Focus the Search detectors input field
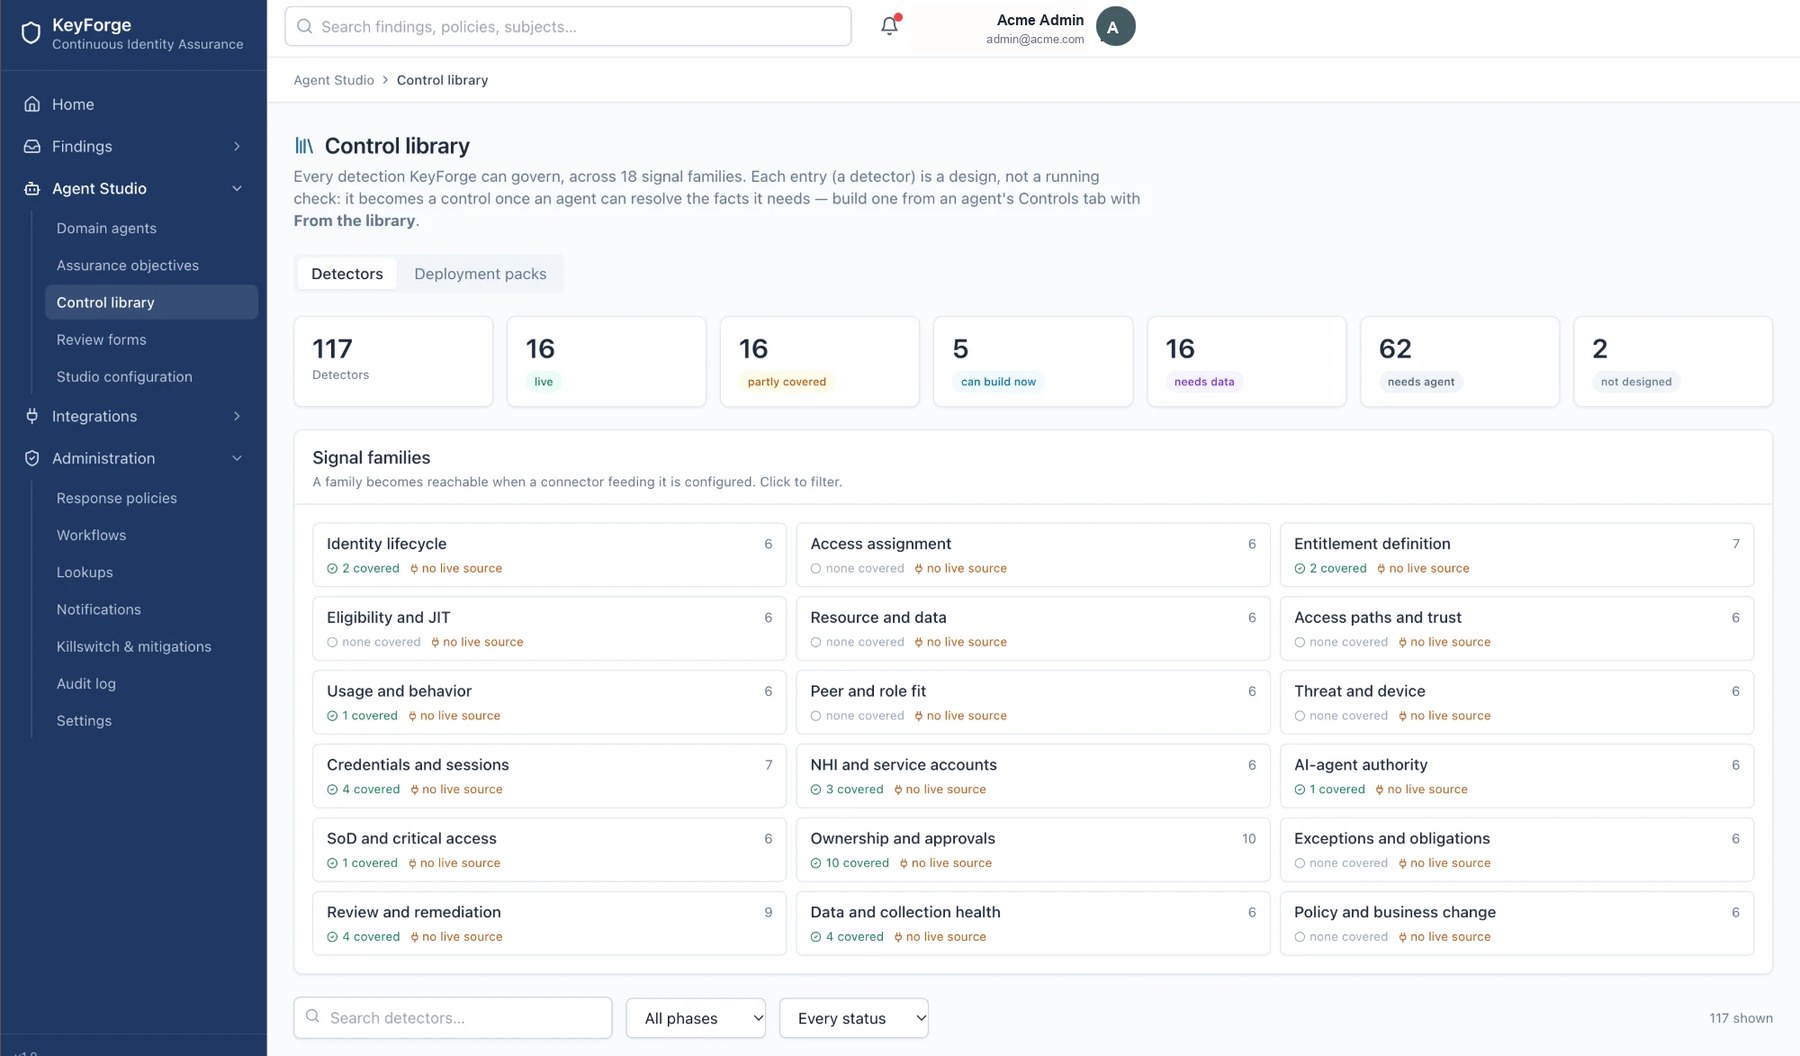The height and width of the screenshot is (1056, 1800). click(453, 1018)
